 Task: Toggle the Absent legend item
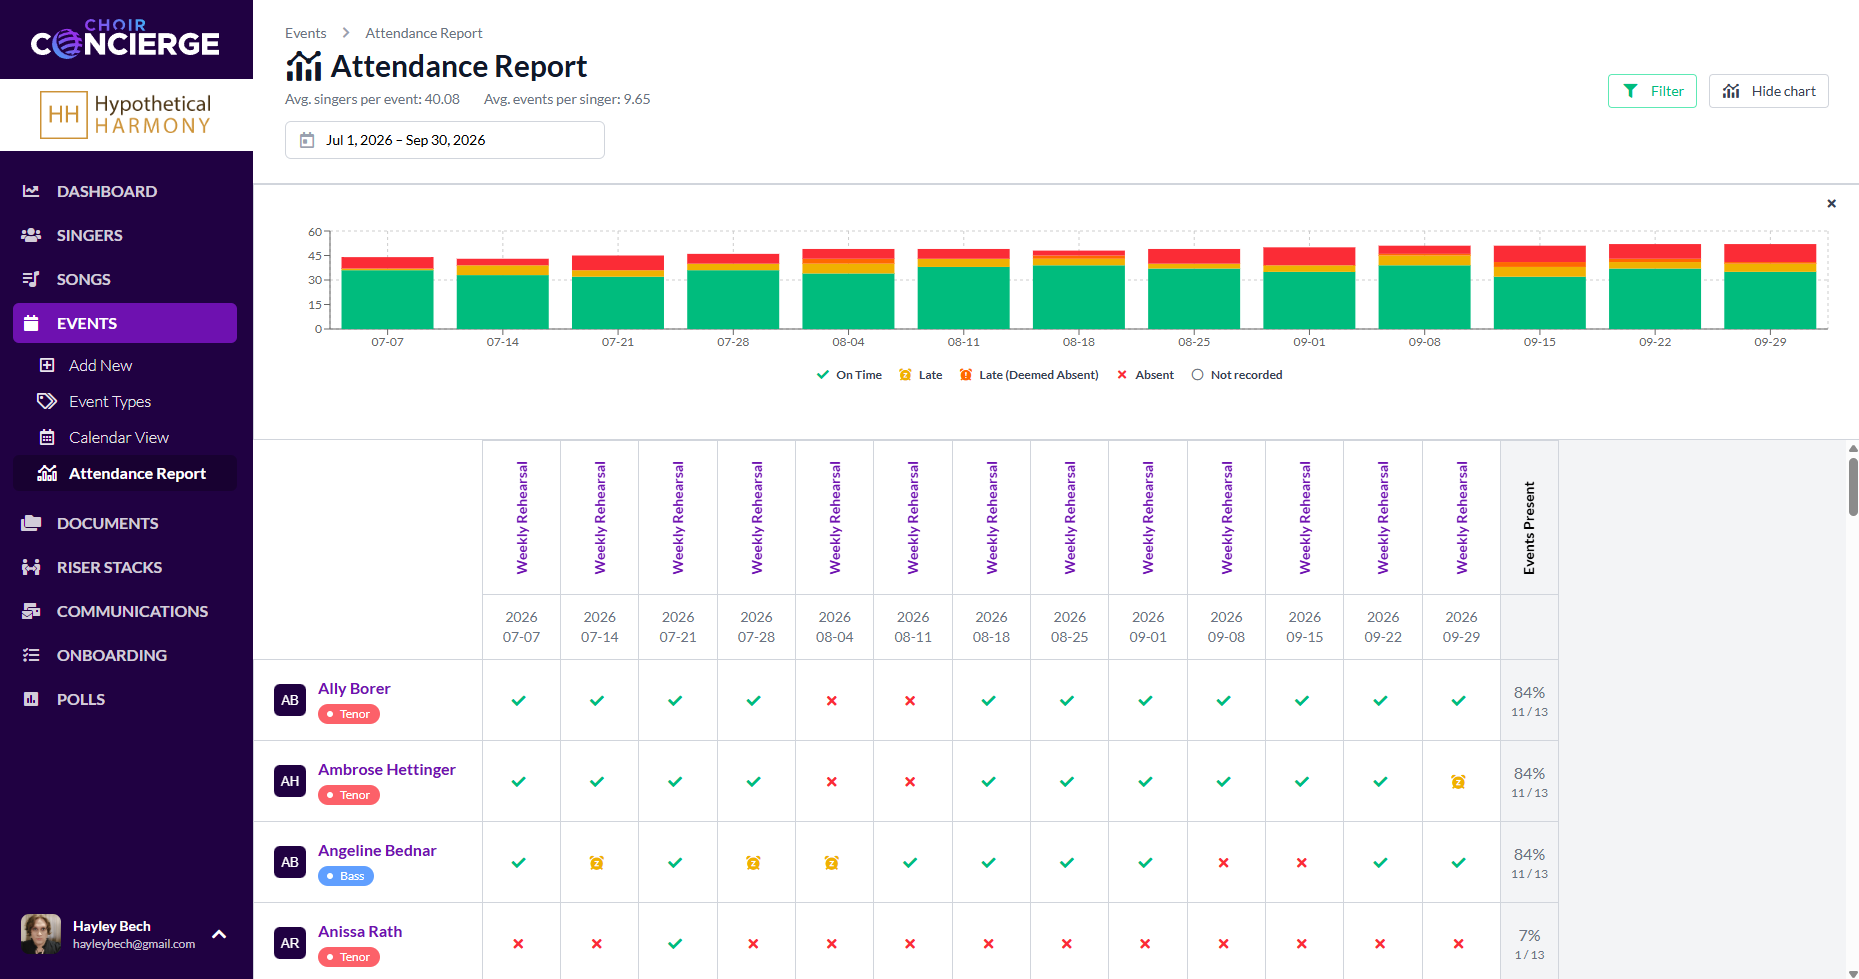(x=1145, y=375)
